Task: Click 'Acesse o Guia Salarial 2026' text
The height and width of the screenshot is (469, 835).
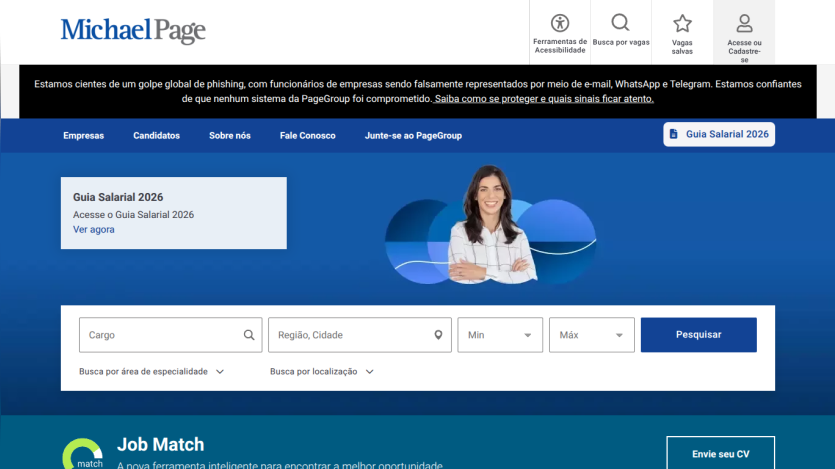Action: pyautogui.click(x=134, y=215)
